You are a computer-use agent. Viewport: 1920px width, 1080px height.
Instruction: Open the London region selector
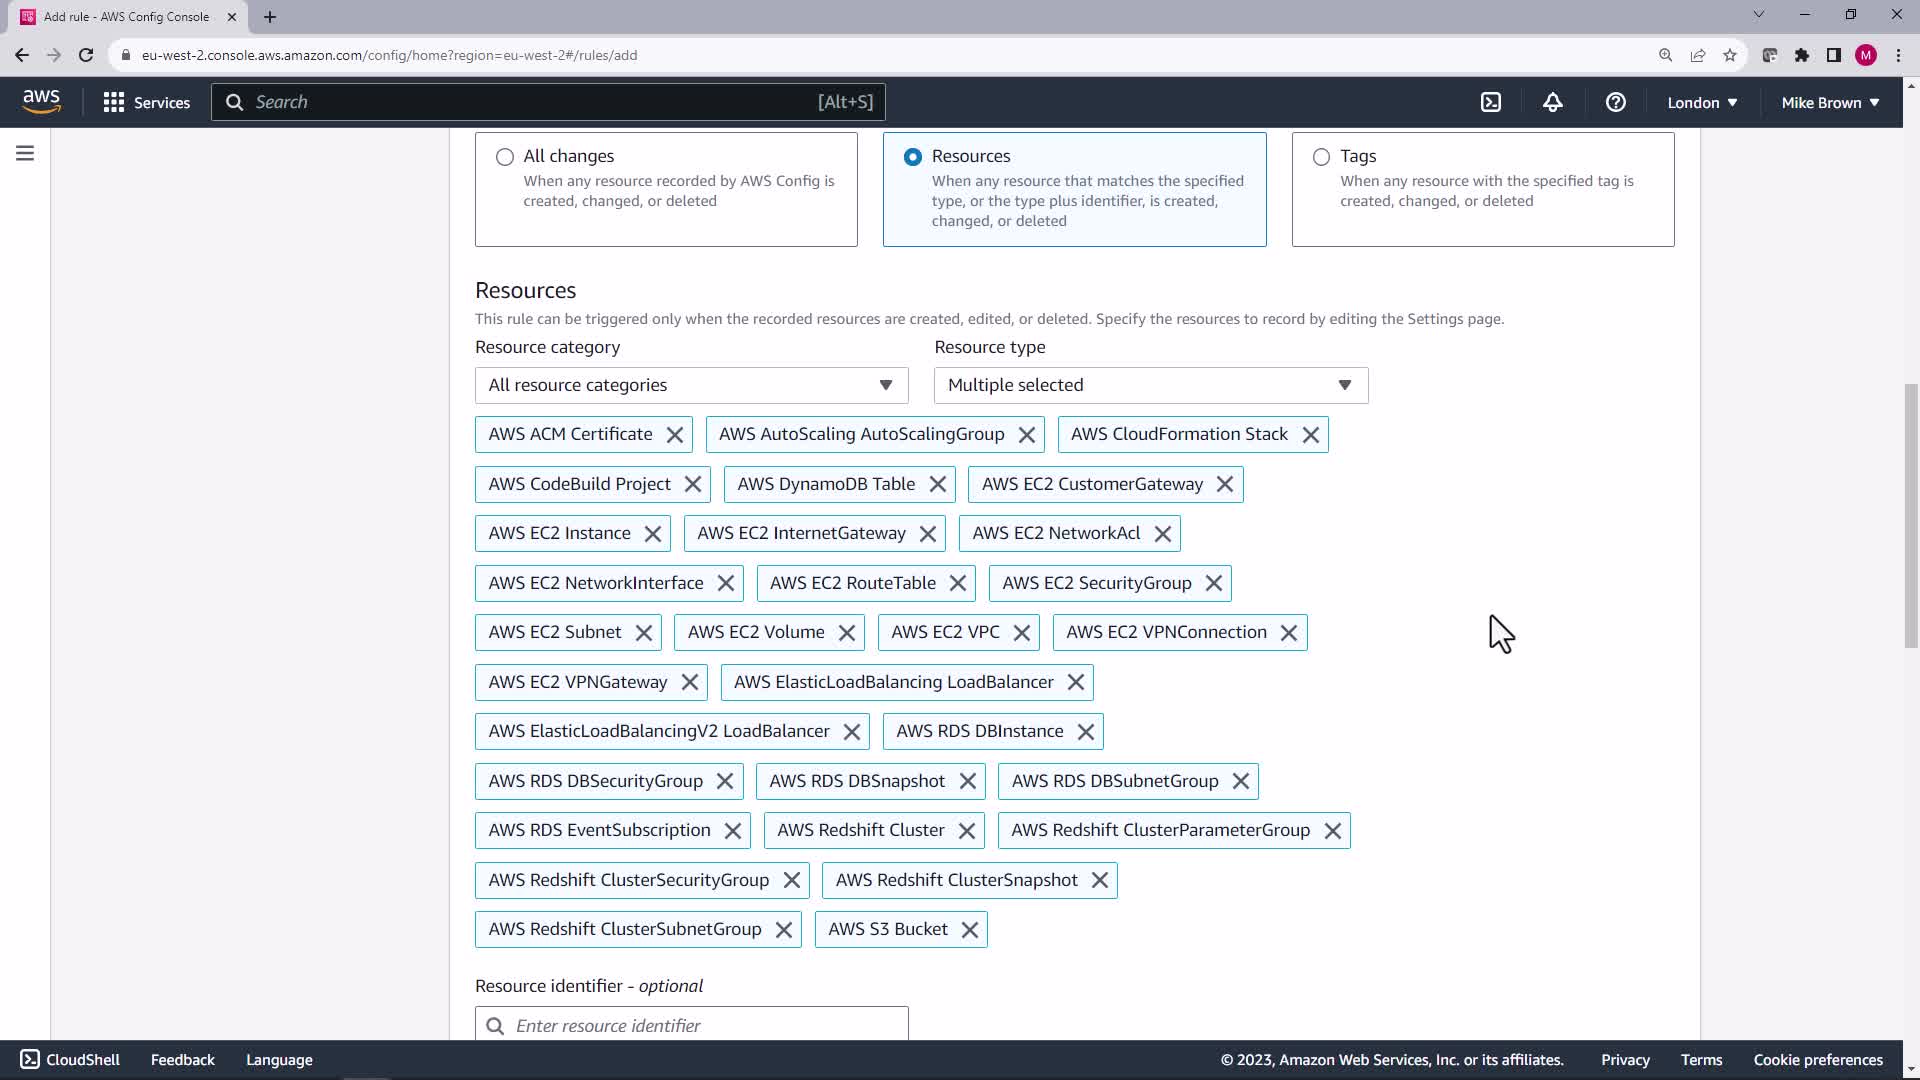(x=1701, y=102)
